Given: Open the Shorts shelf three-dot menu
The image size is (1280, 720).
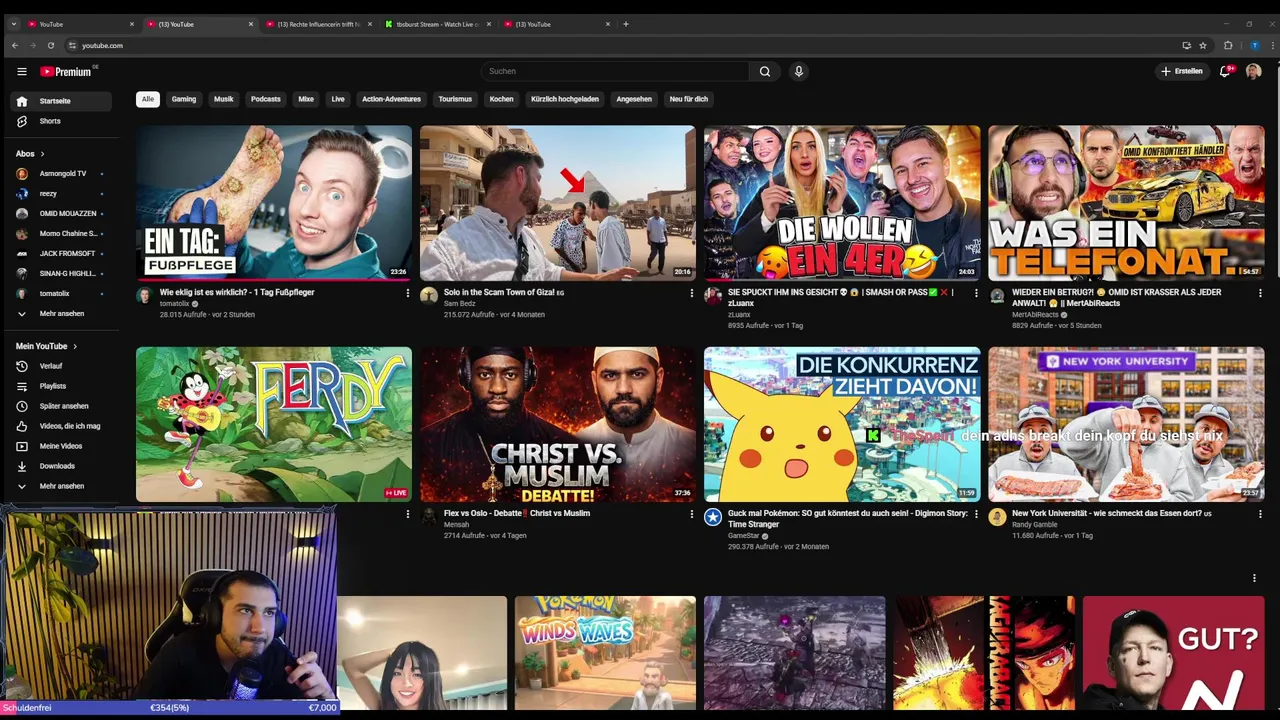Looking at the screenshot, I should tap(1254, 578).
